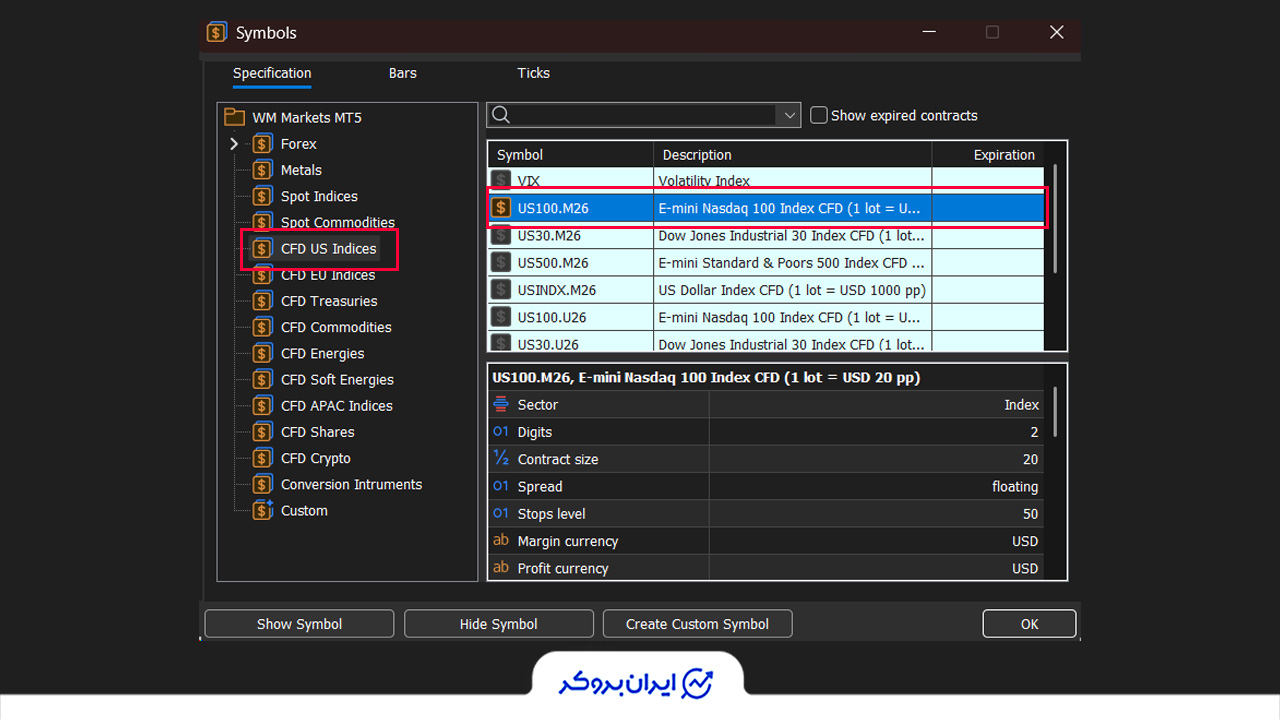Click Create Custom Symbol button
1280x720 pixels.
(697, 624)
